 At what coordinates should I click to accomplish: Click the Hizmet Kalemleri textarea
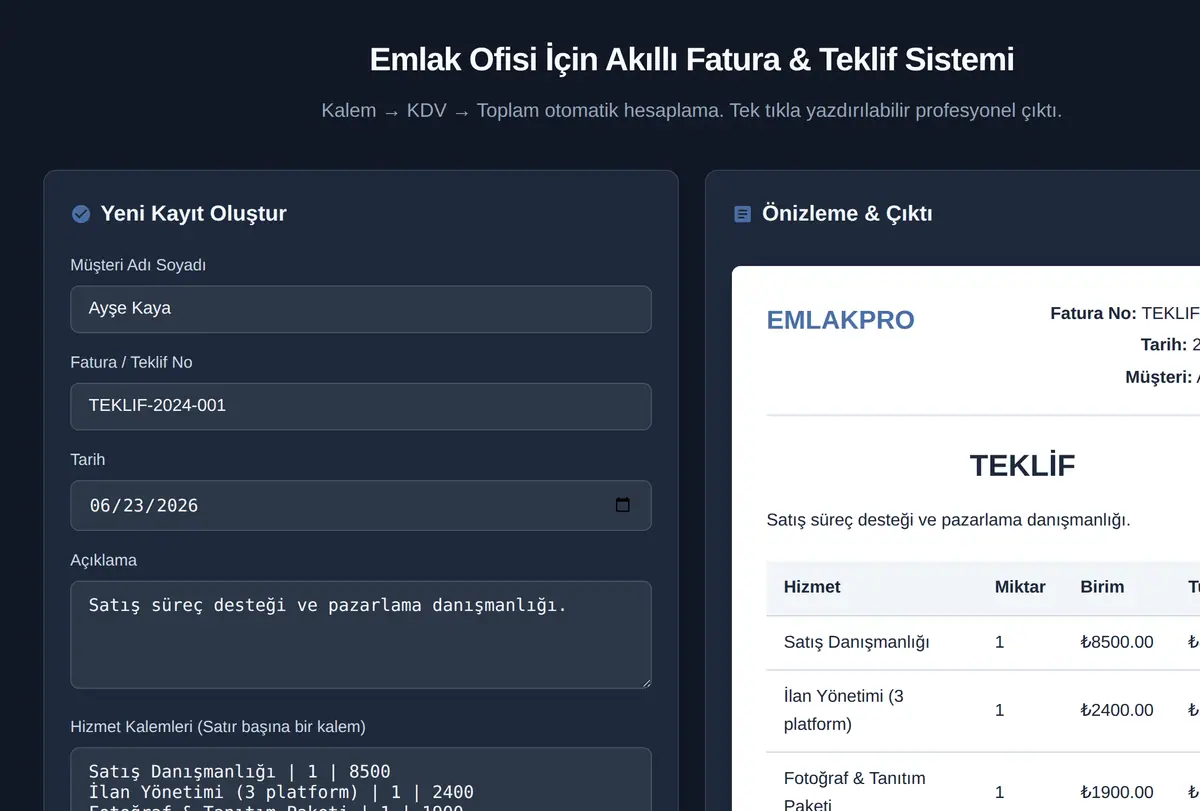(361, 779)
